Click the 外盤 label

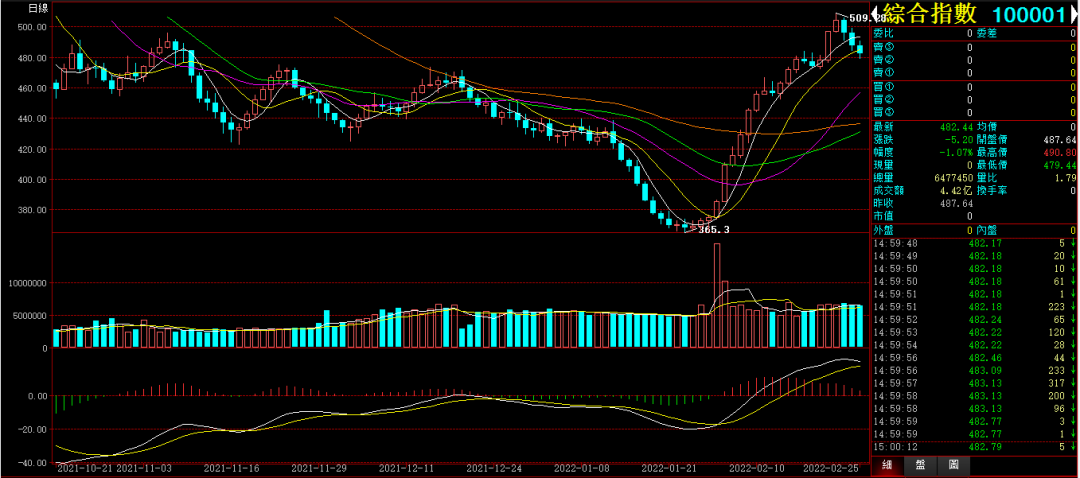click(x=884, y=230)
